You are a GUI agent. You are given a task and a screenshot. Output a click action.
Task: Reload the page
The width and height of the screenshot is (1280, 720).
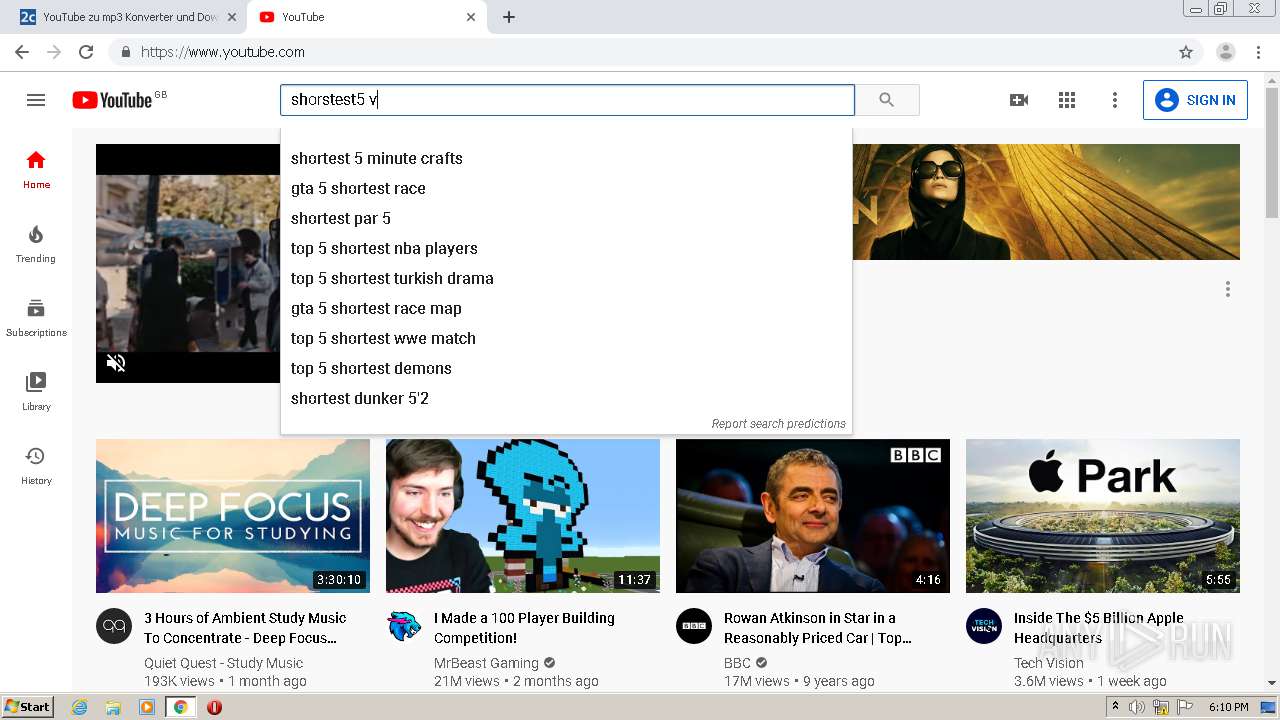click(x=86, y=52)
